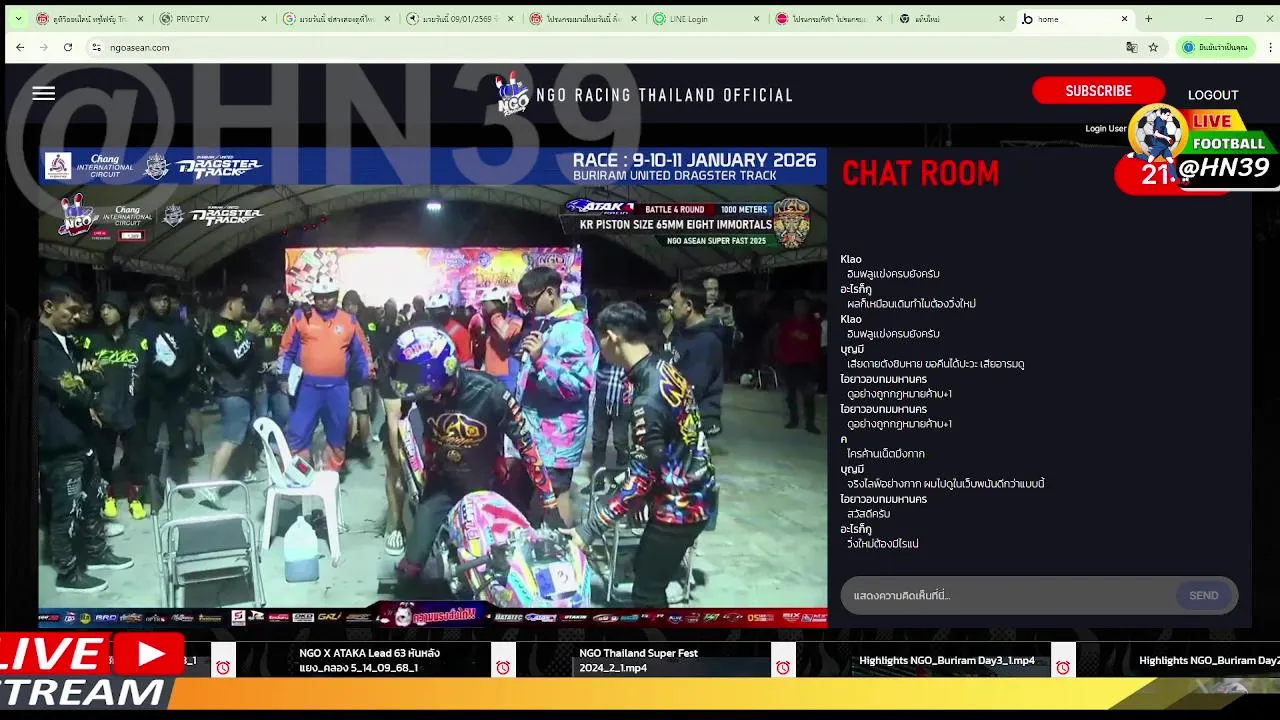
Task: Go back with browser back arrow
Action: pyautogui.click(x=20, y=47)
